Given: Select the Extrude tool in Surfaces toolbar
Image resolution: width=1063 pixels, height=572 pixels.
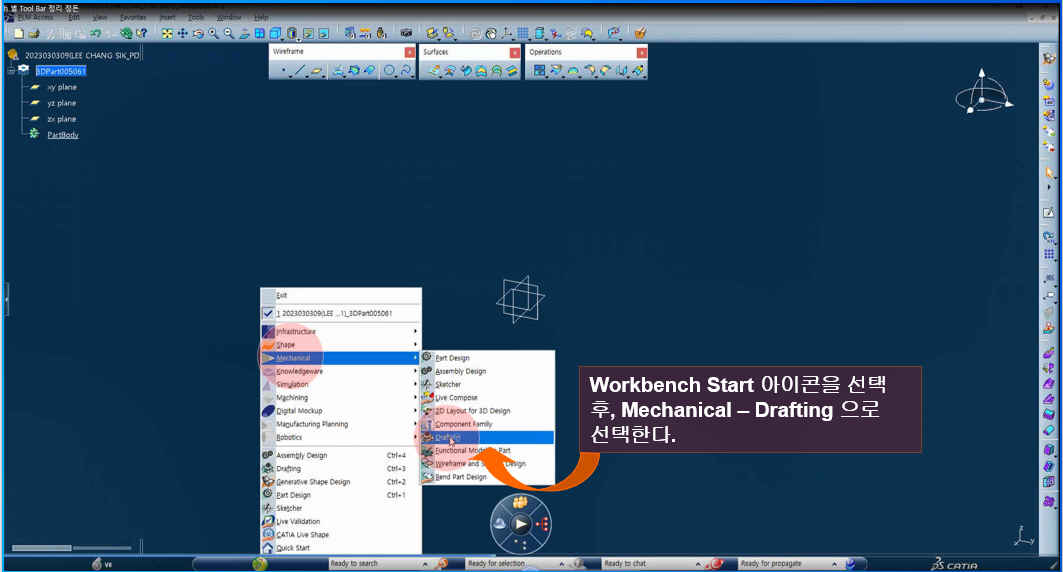Looking at the screenshot, I should 435,70.
